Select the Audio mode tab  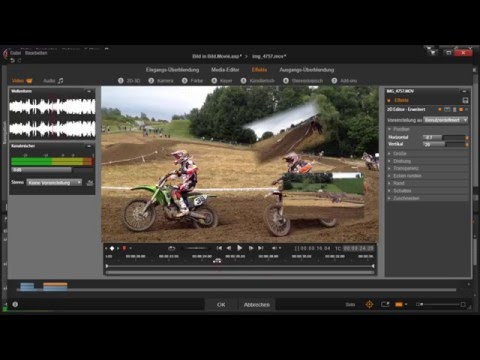click(53, 81)
